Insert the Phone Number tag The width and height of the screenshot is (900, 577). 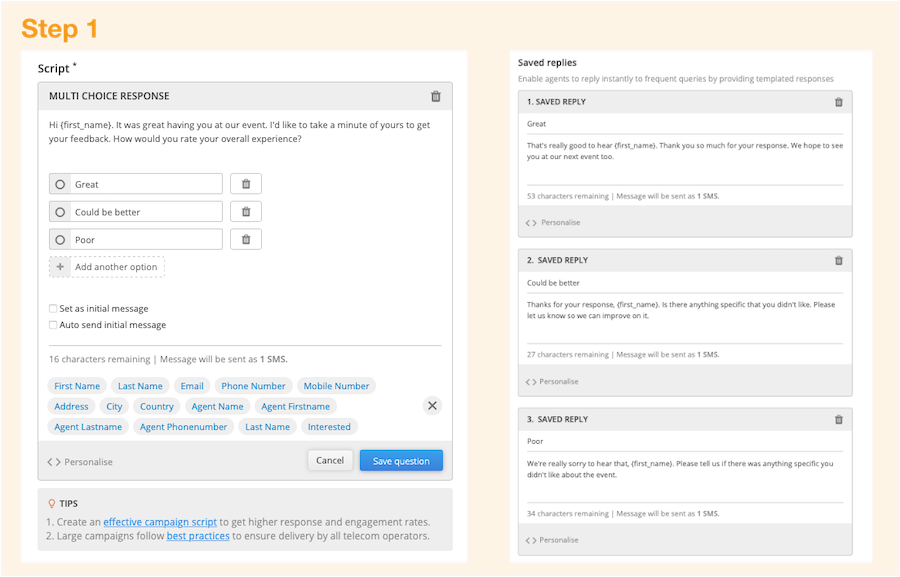click(253, 386)
